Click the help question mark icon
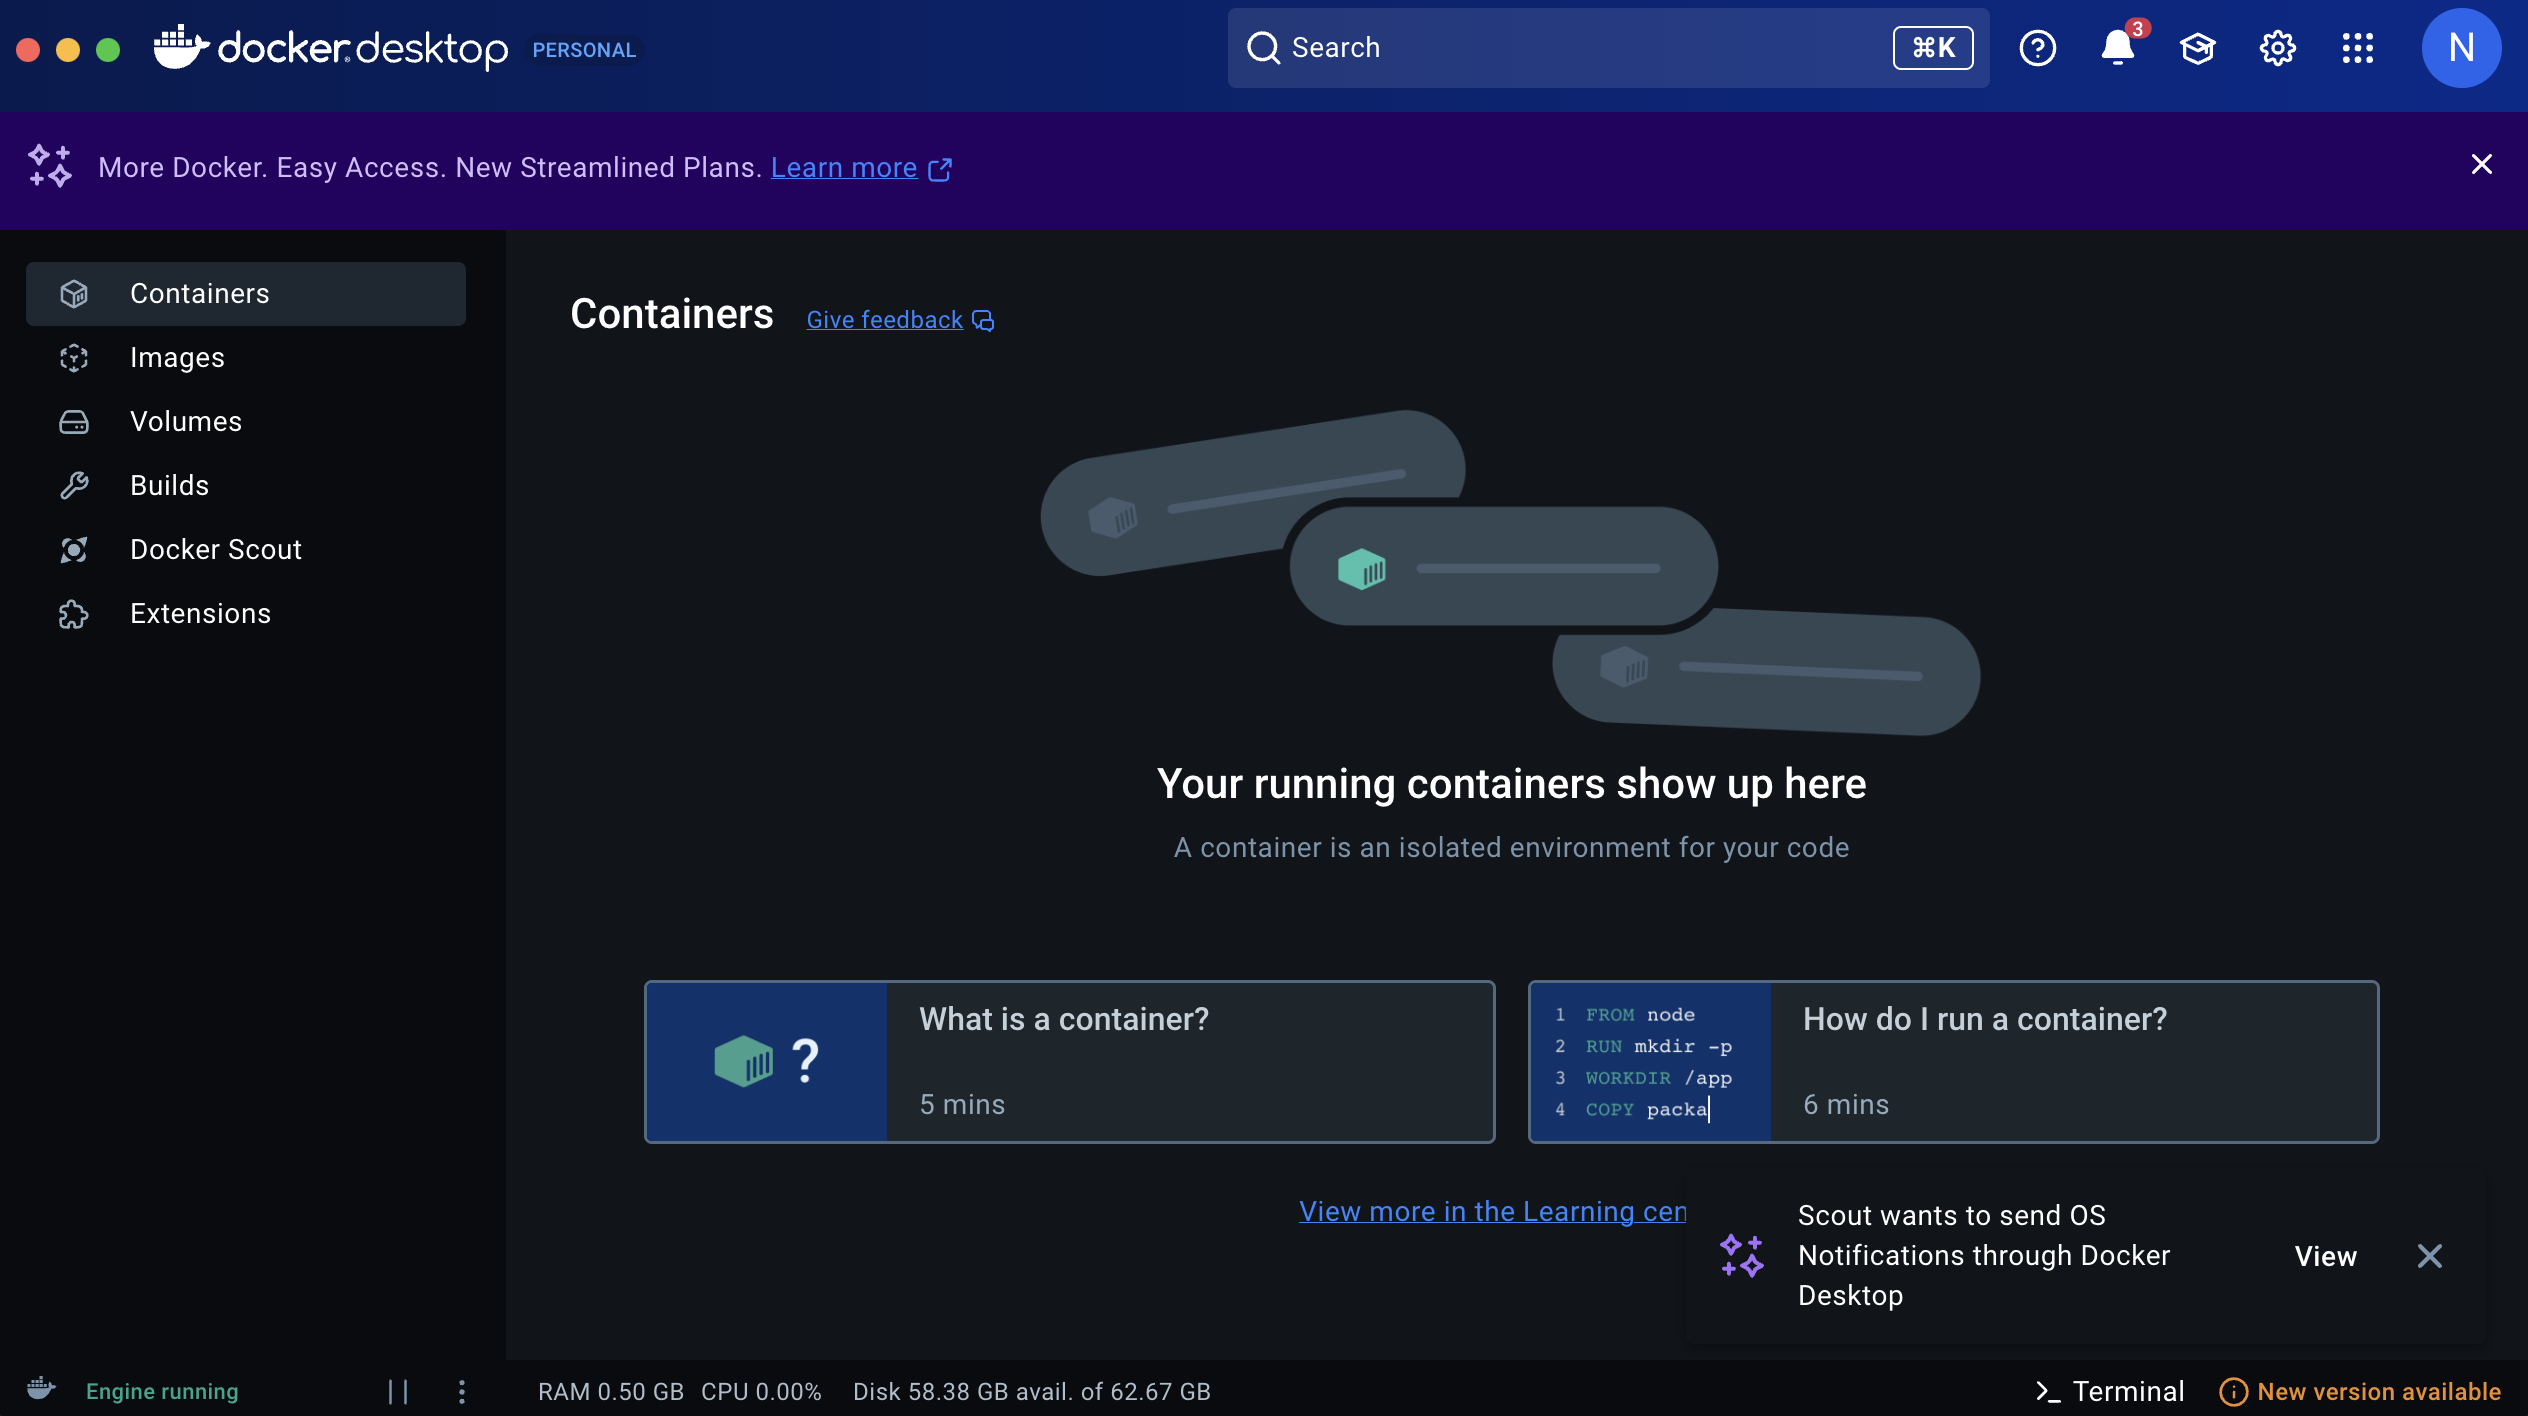This screenshot has height=1416, width=2528. 2037,48
